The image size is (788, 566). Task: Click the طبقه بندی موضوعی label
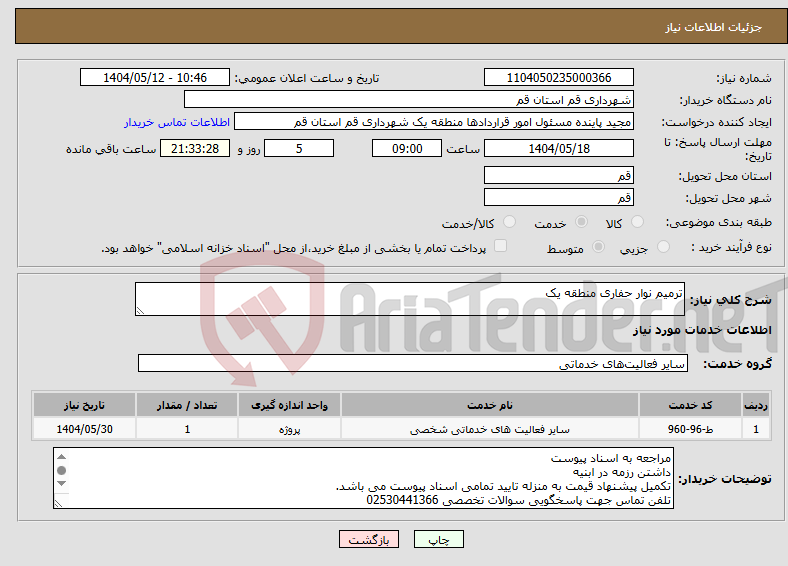tap(719, 222)
